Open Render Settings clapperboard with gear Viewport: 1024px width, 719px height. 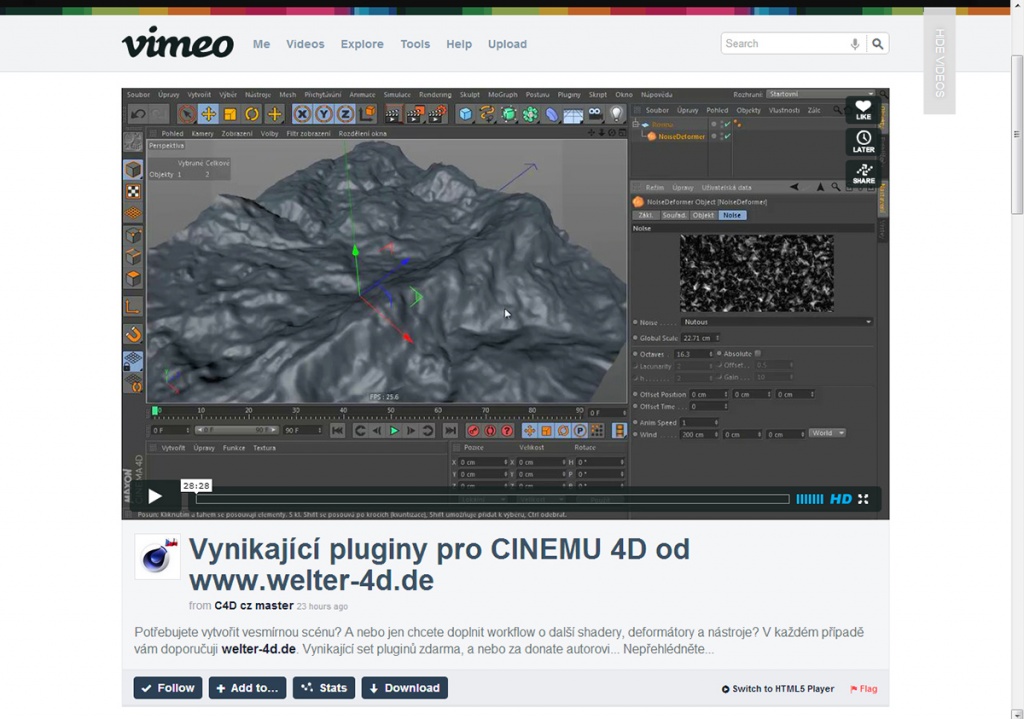[x=437, y=114]
